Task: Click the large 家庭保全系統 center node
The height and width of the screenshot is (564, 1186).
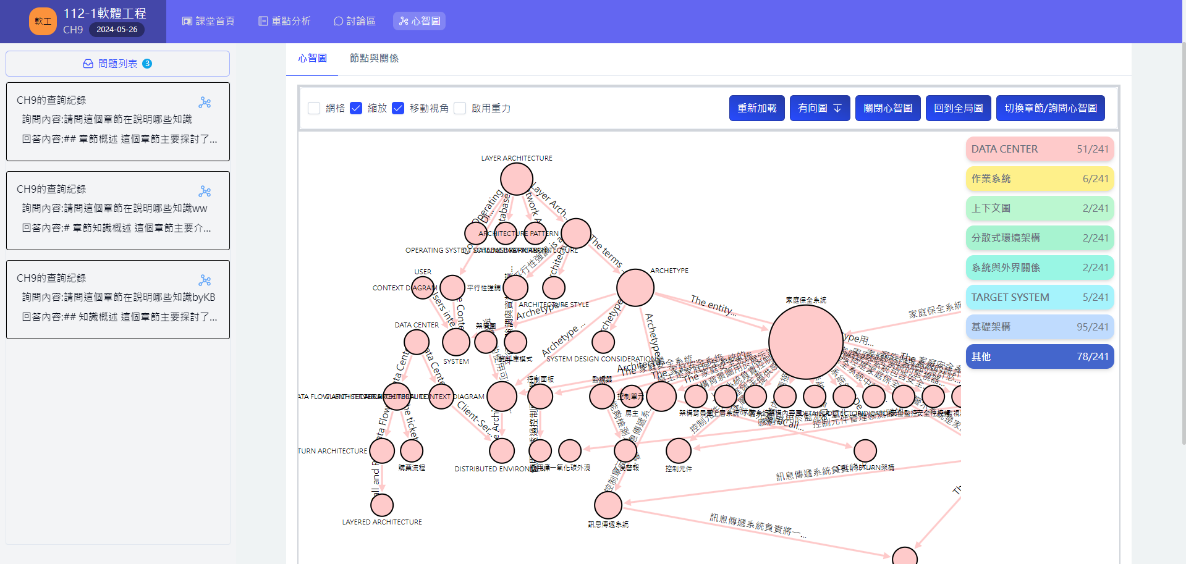Action: click(x=805, y=341)
